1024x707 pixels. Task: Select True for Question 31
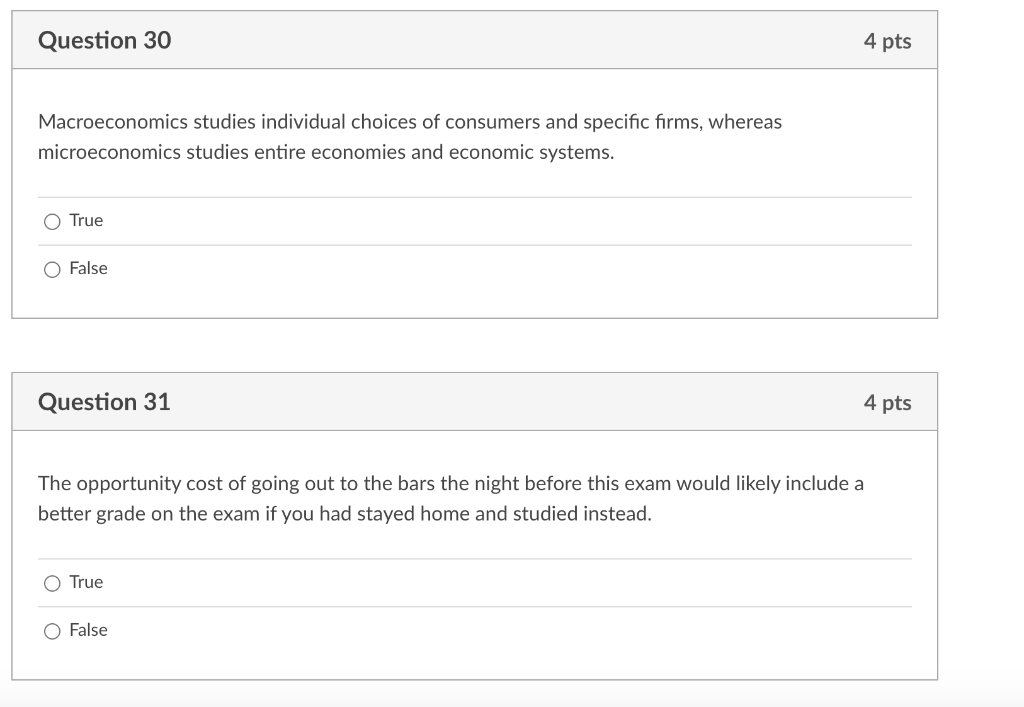52,583
